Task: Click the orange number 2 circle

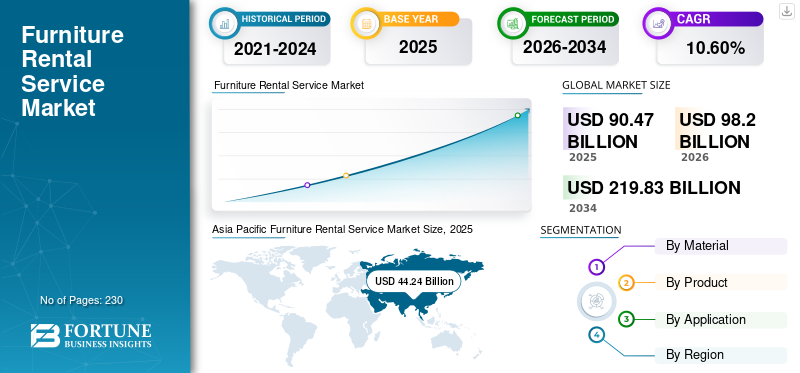Action: [627, 283]
